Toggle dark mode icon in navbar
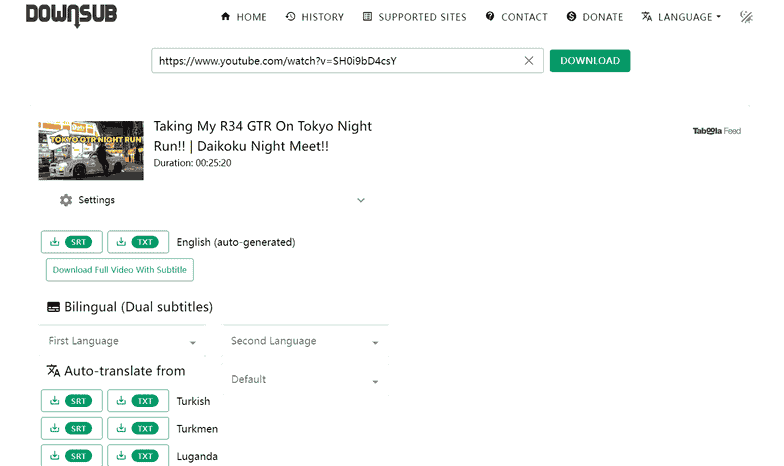Viewport: 784px width, 466px height. click(x=746, y=17)
